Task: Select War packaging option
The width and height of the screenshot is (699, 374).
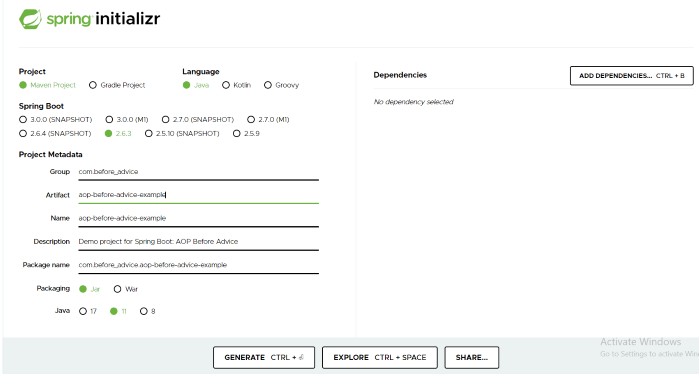Action: coord(126,289)
